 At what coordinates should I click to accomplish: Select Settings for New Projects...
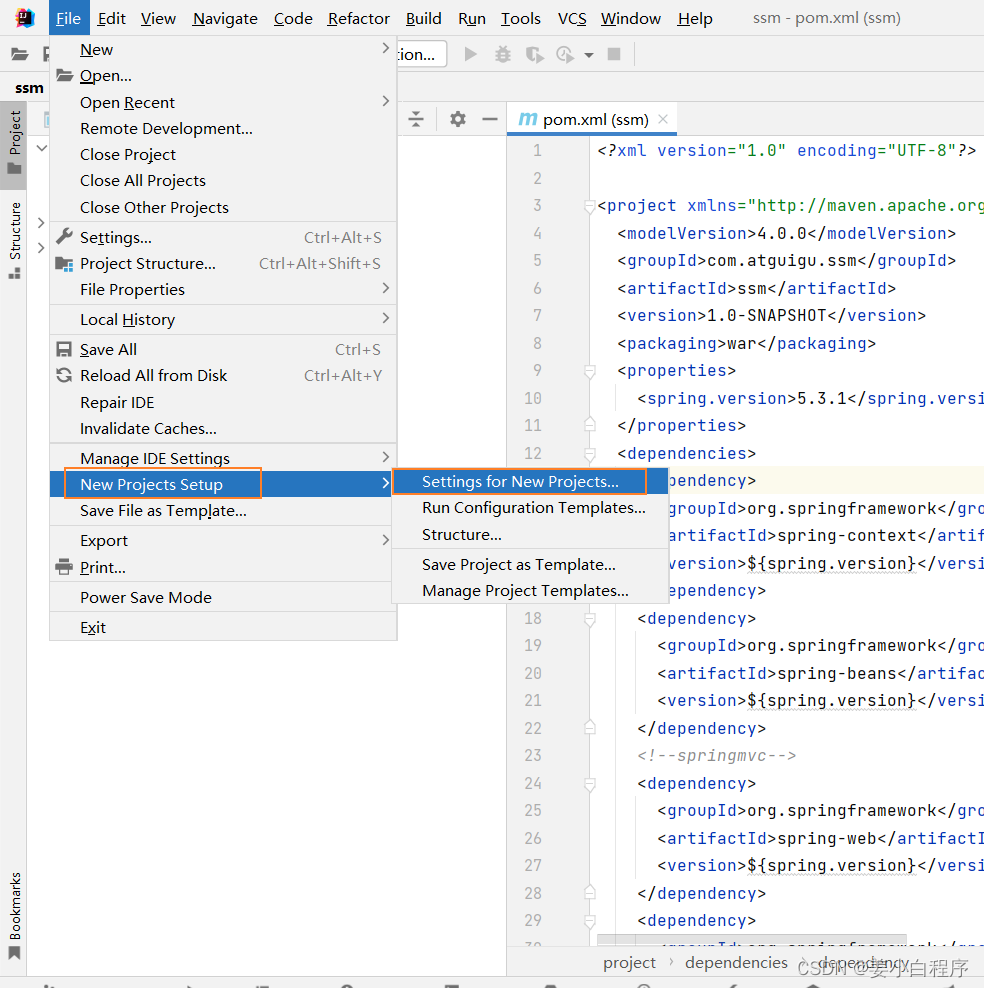(520, 482)
